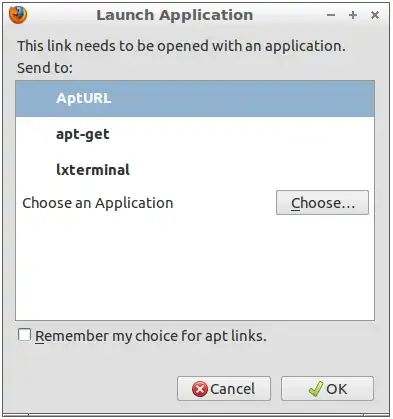
Task: Click the This link needs to be opened message
Action: [181, 46]
